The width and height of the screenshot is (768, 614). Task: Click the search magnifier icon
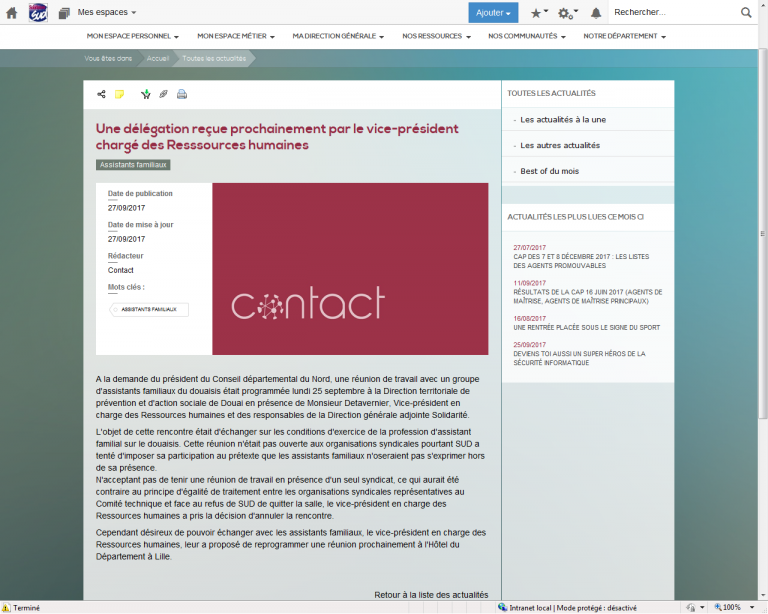[745, 12]
